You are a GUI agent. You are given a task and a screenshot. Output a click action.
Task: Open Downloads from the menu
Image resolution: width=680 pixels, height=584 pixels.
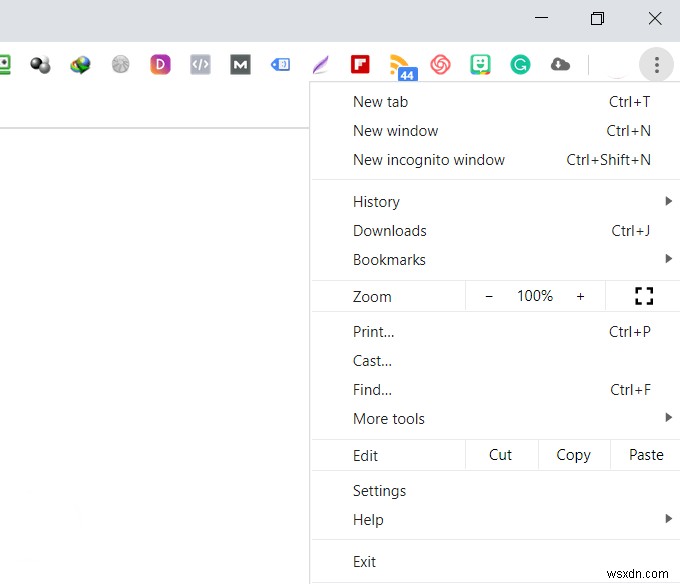coord(495,231)
